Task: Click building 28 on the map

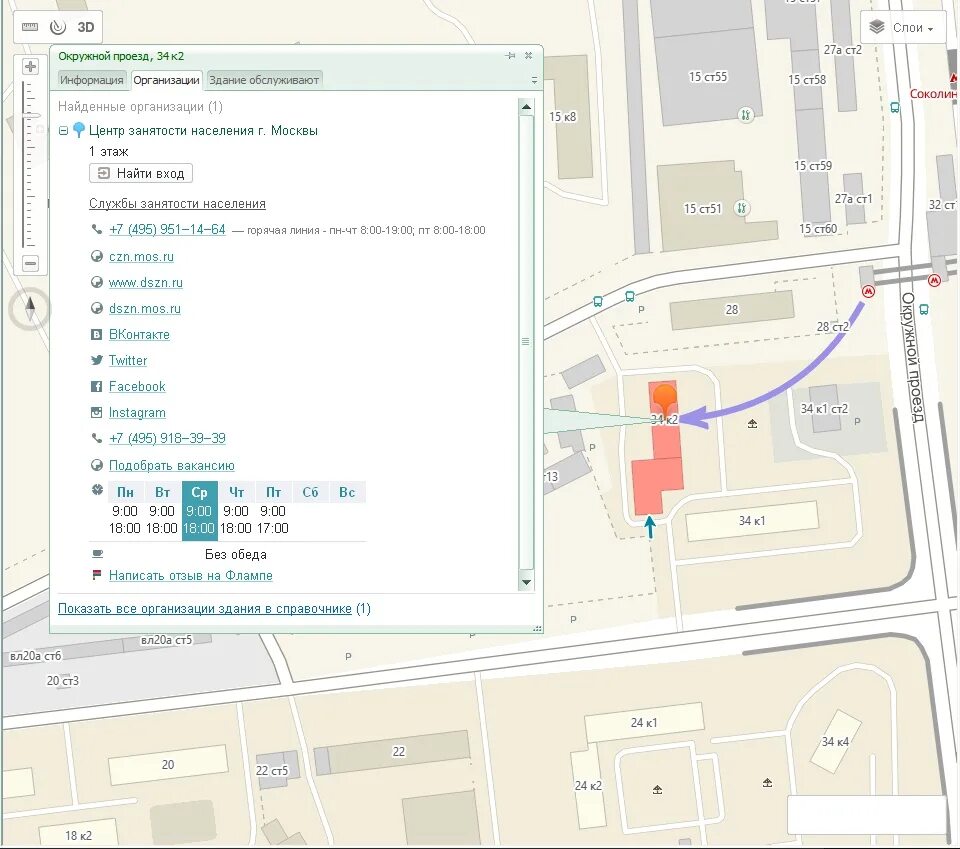Action: click(732, 310)
